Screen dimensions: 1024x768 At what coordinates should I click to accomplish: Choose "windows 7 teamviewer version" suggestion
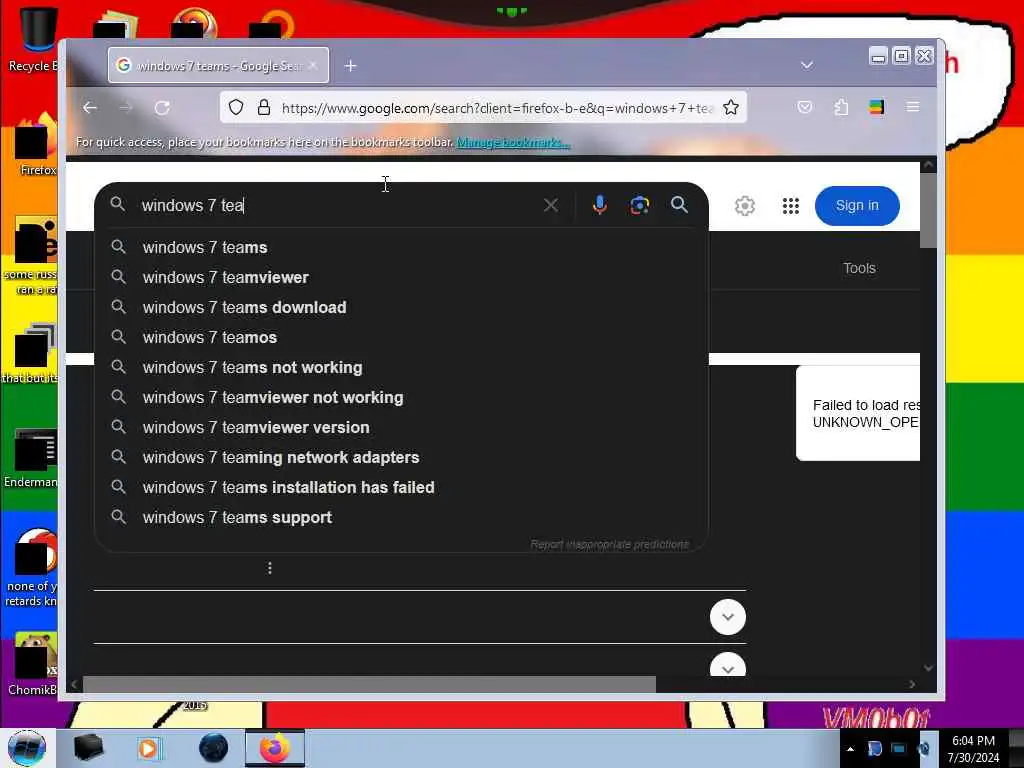point(402,428)
